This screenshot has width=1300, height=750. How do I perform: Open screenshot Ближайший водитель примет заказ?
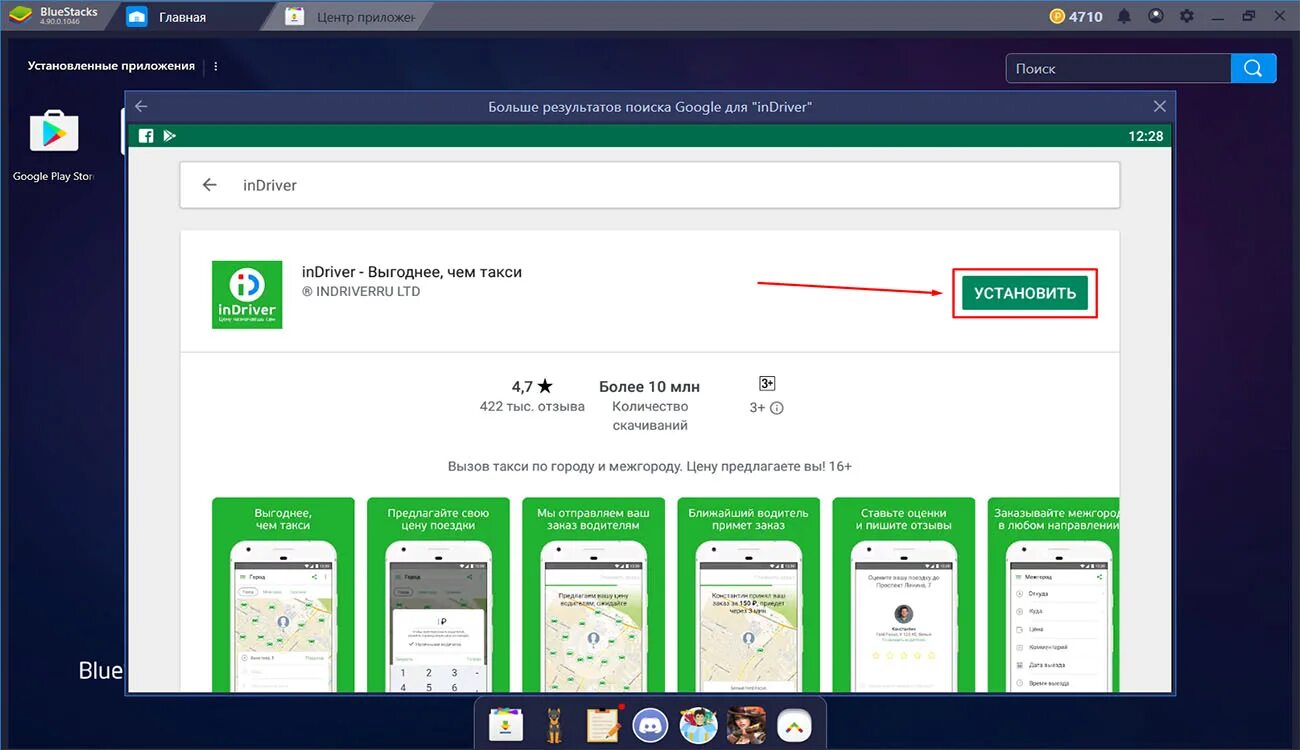pos(749,594)
